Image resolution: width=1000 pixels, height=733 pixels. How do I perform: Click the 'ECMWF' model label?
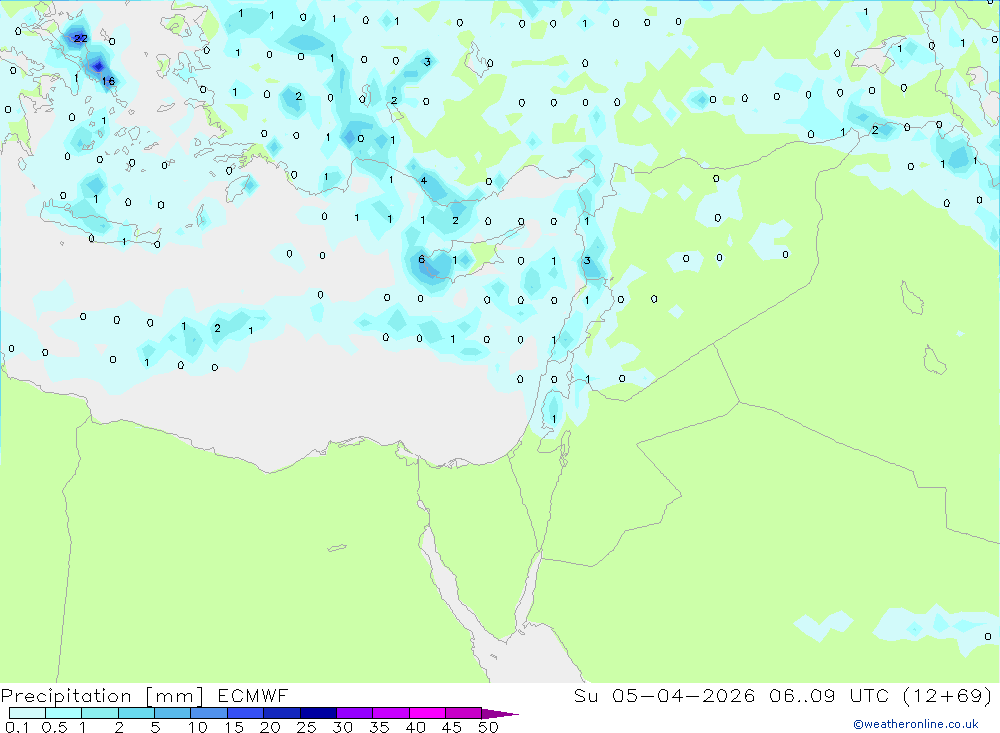(253, 695)
